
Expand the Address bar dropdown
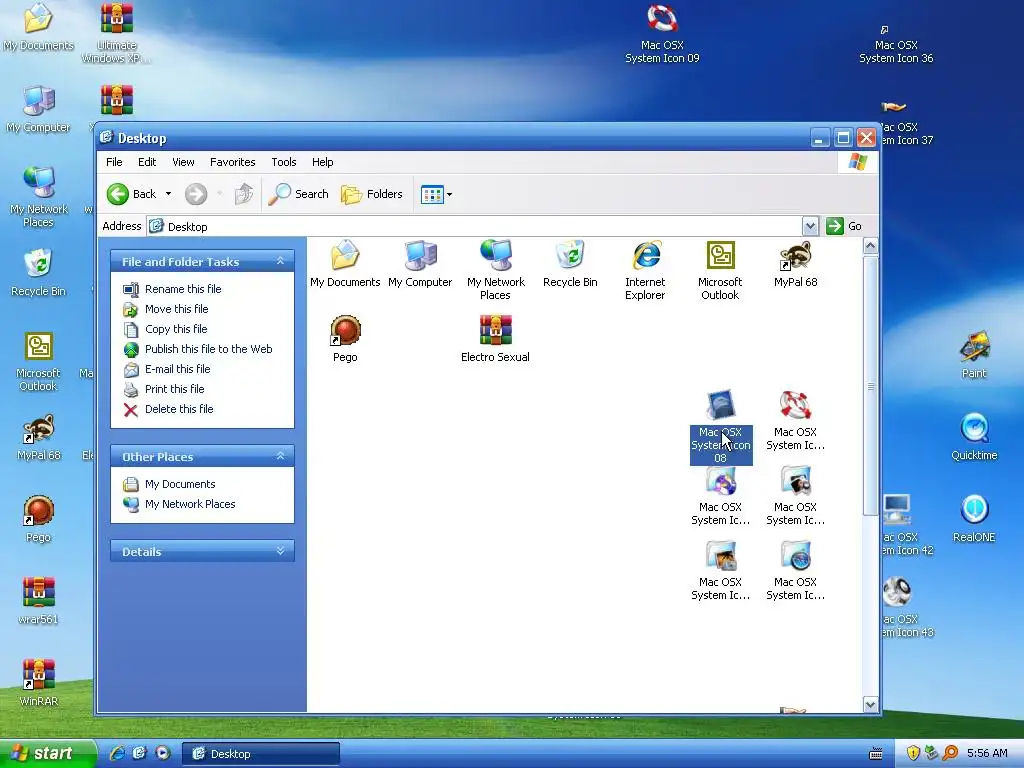click(810, 226)
